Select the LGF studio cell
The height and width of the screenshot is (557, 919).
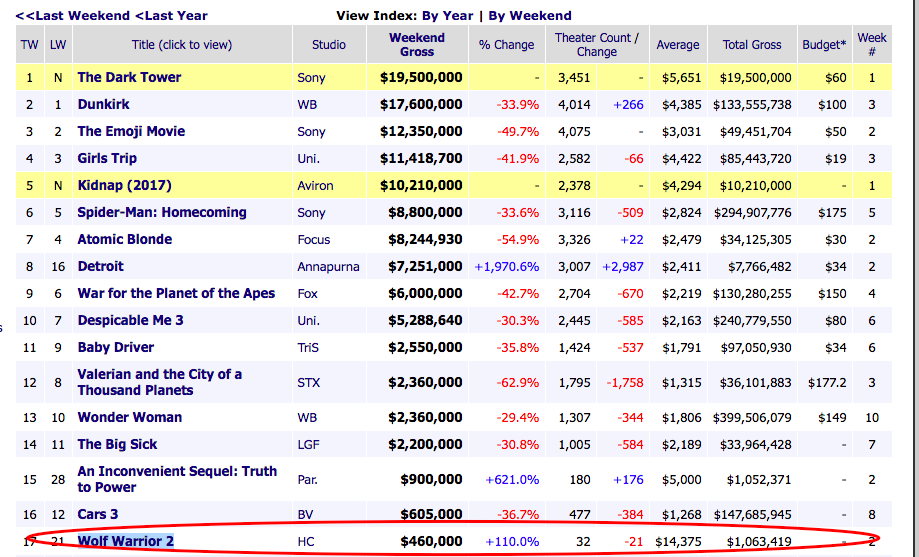(x=308, y=445)
